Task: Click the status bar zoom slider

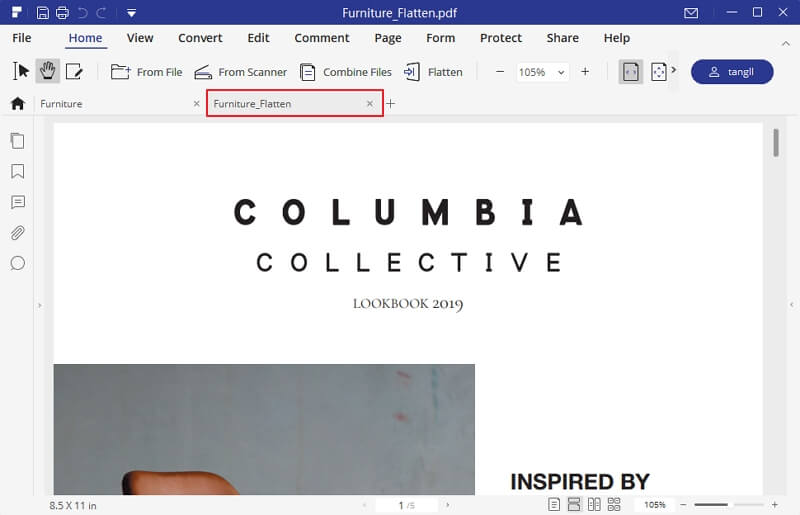Action: pos(729,505)
